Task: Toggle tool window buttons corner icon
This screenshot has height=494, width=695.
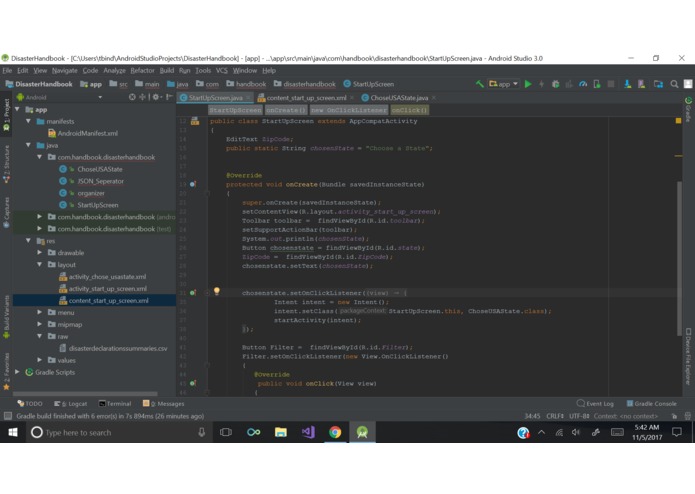Action: click(x=8, y=416)
